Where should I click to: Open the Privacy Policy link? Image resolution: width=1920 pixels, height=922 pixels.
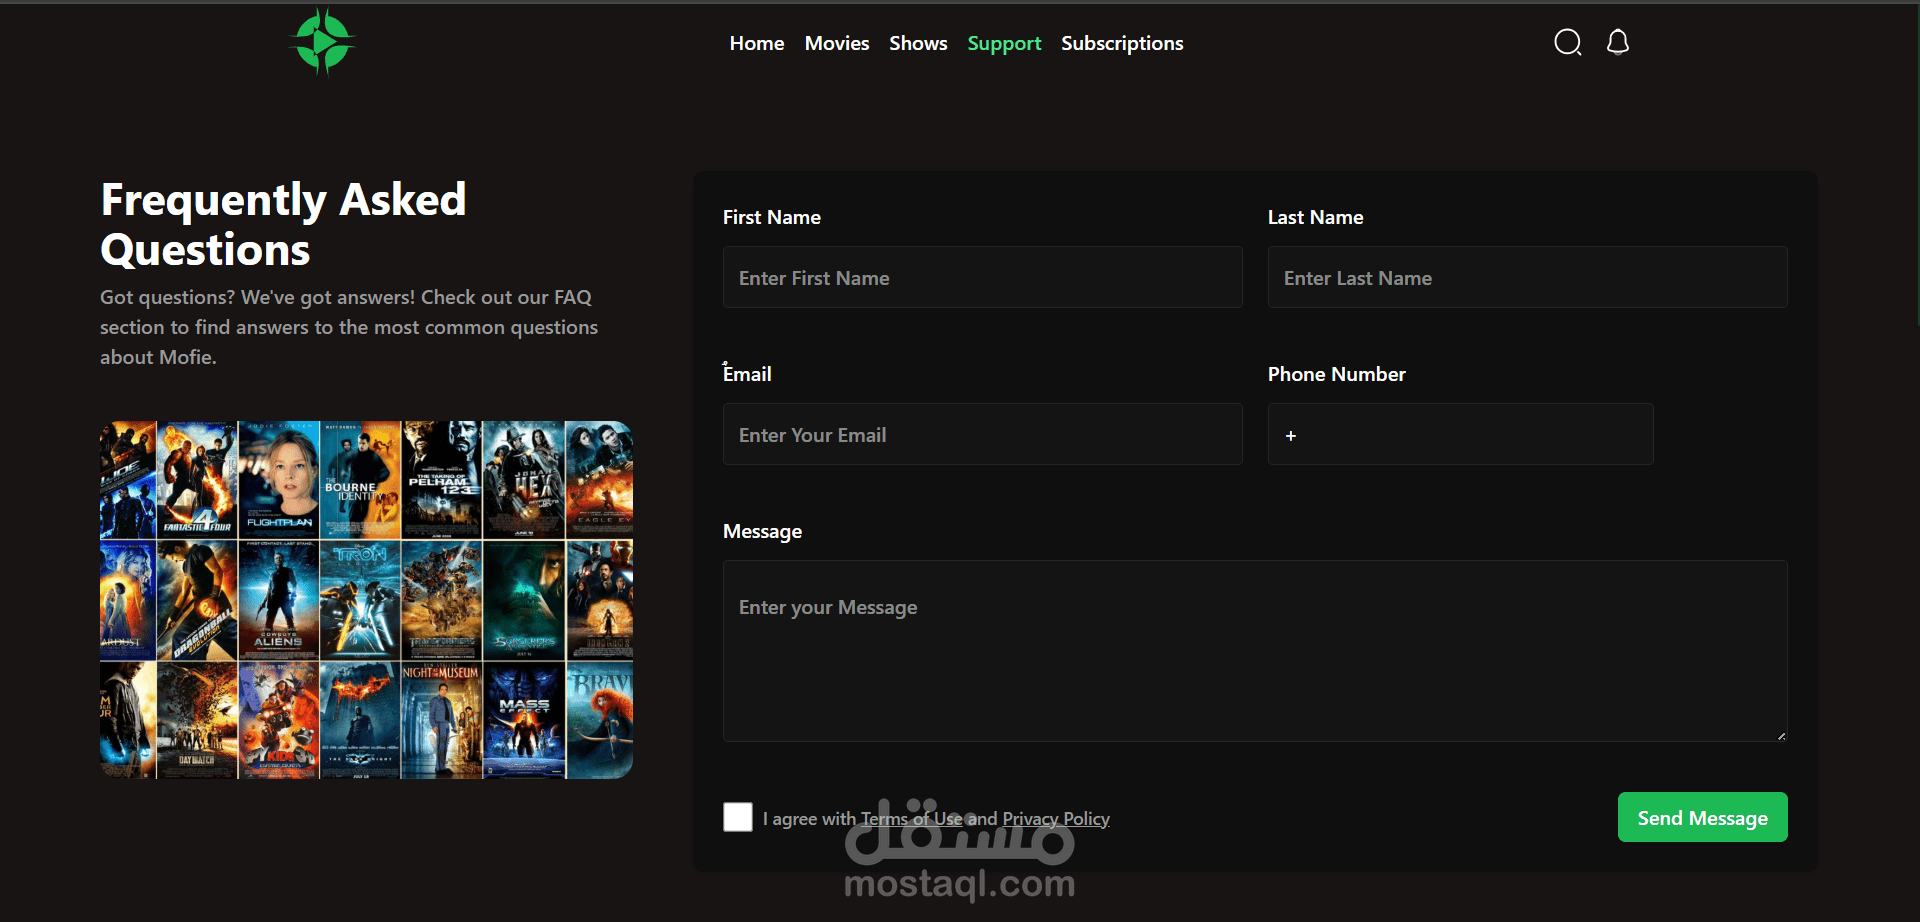1056,819
